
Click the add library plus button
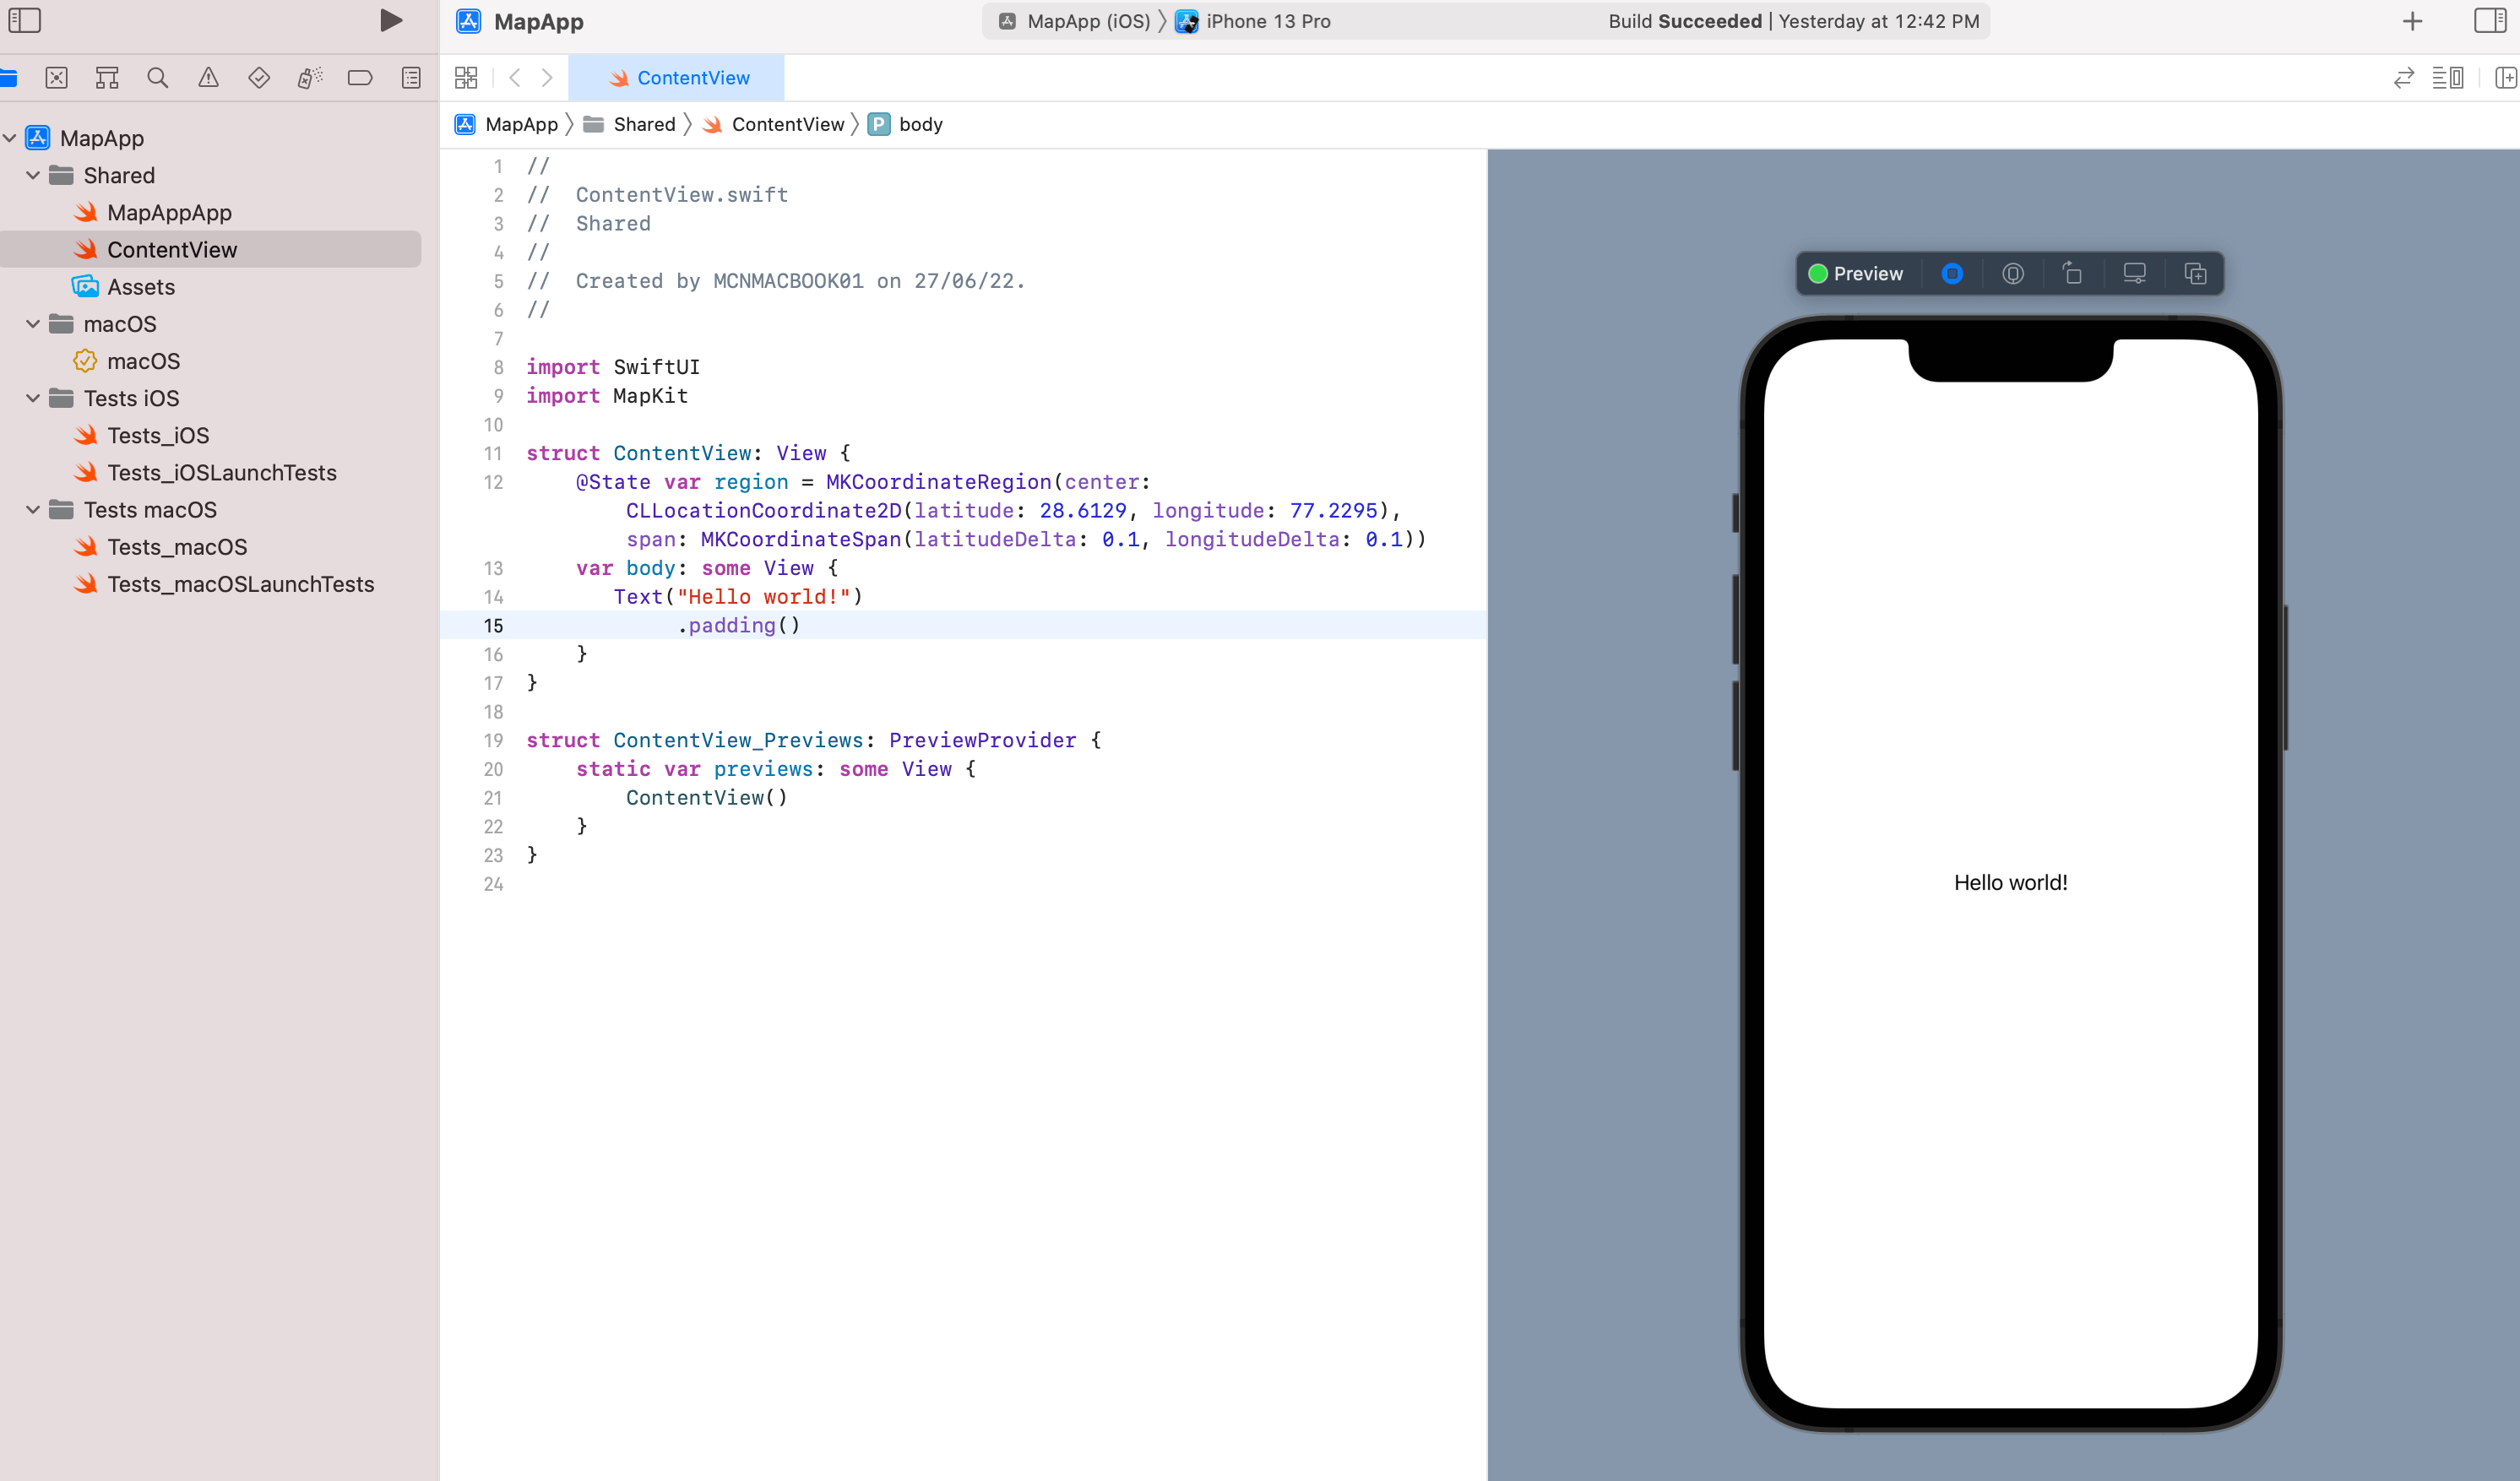point(2412,21)
